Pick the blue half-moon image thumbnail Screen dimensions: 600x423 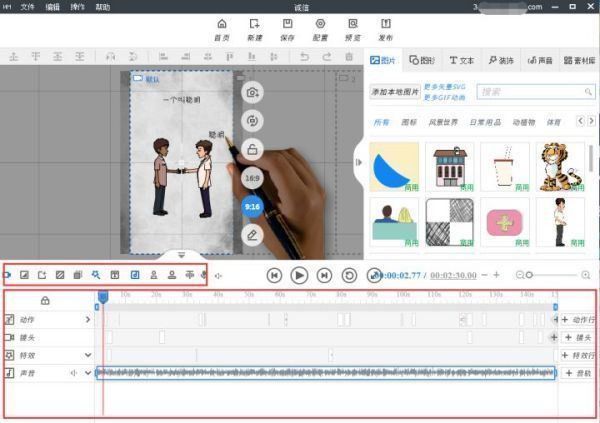coord(394,167)
